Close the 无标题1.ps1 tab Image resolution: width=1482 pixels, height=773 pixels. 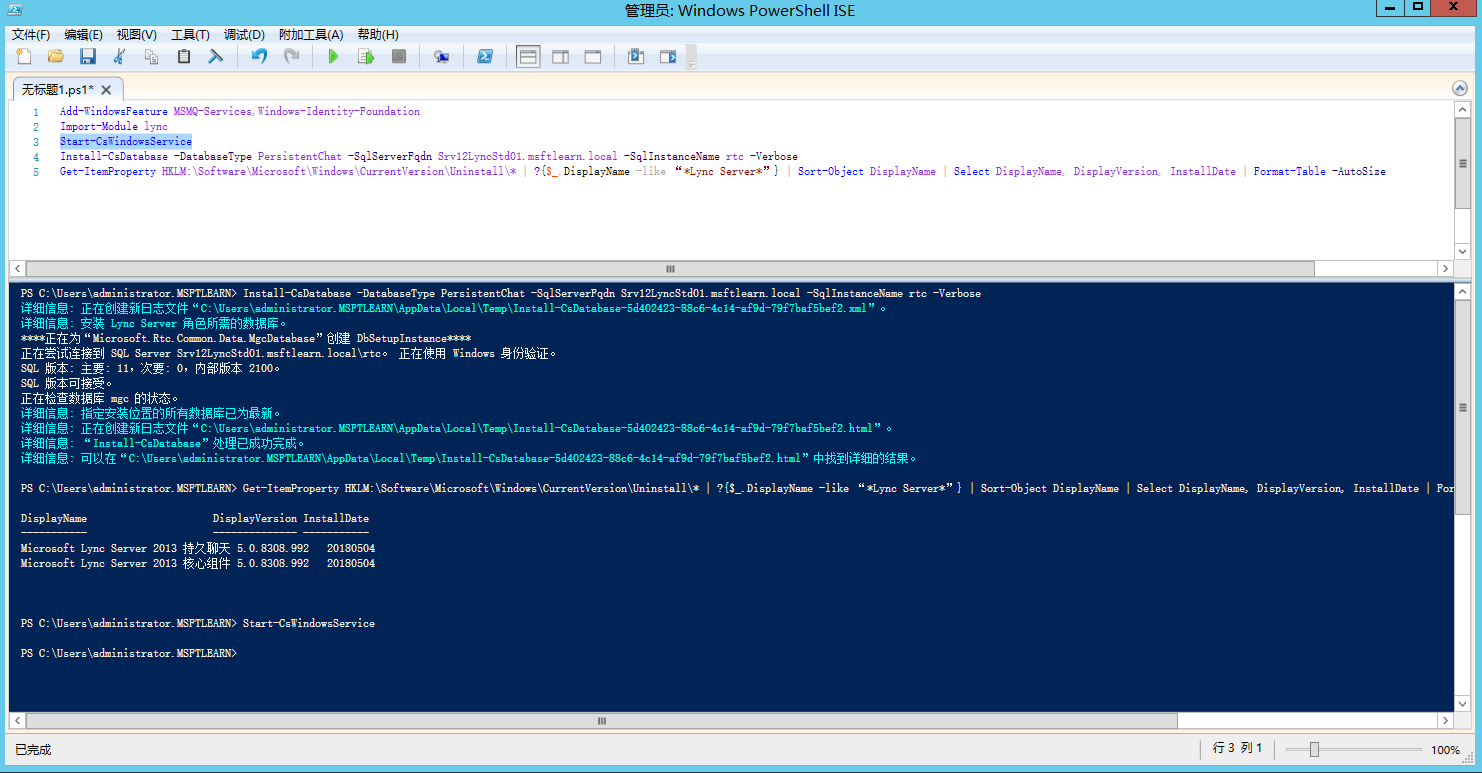[x=106, y=89]
